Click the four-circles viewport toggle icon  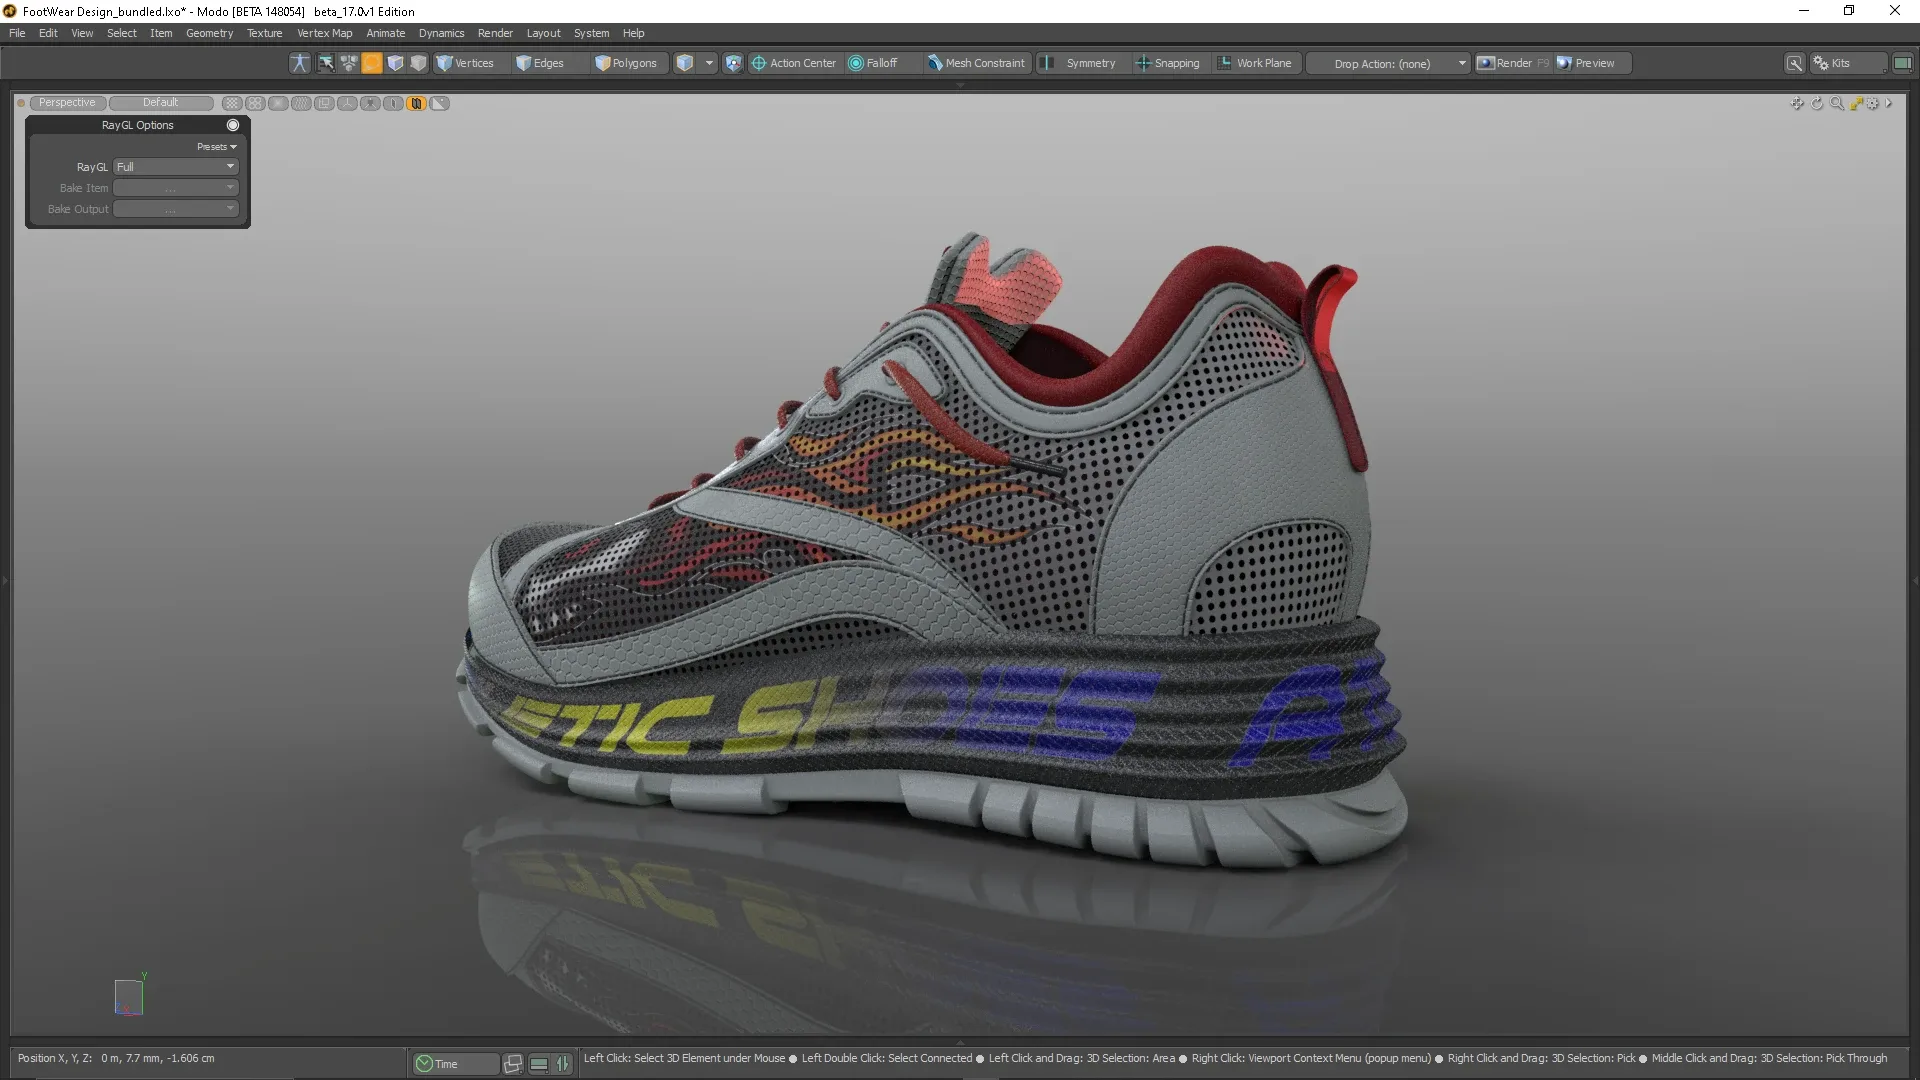point(255,103)
